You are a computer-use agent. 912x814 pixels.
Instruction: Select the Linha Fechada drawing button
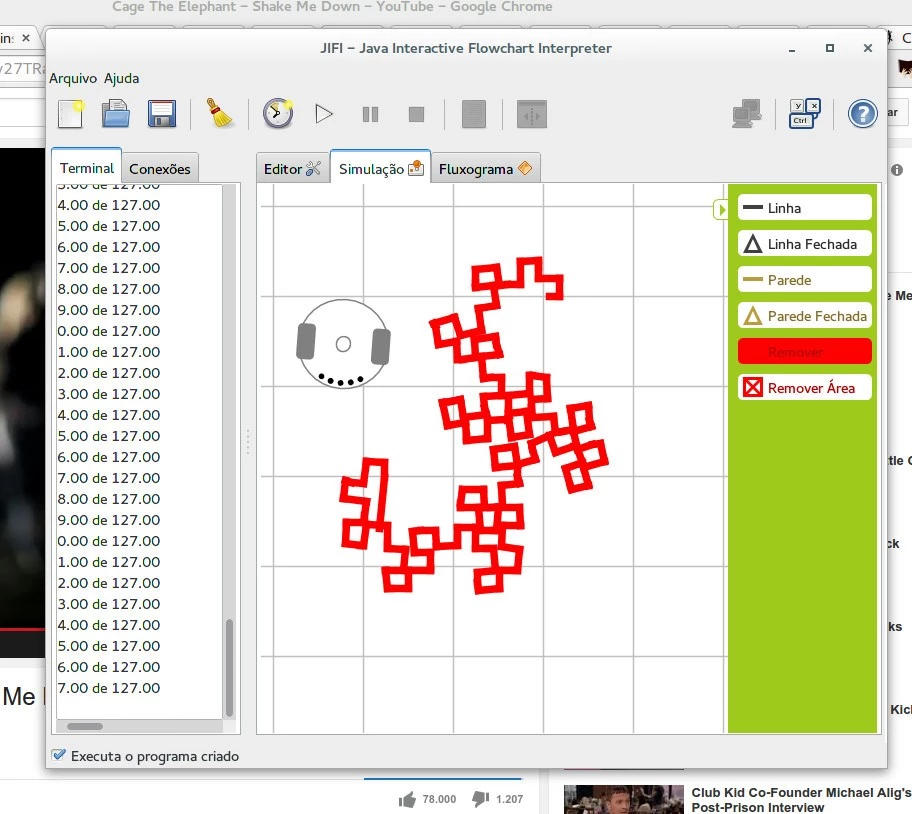coord(804,244)
